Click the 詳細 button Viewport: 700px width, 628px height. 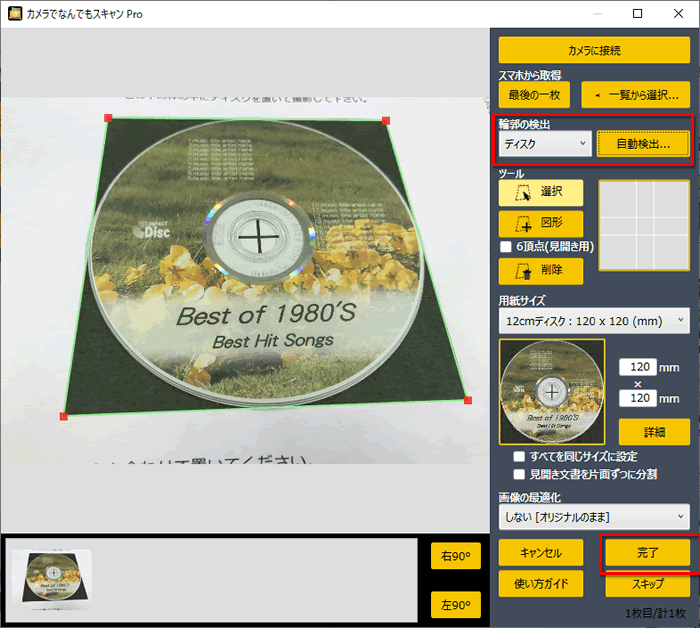[x=654, y=432]
